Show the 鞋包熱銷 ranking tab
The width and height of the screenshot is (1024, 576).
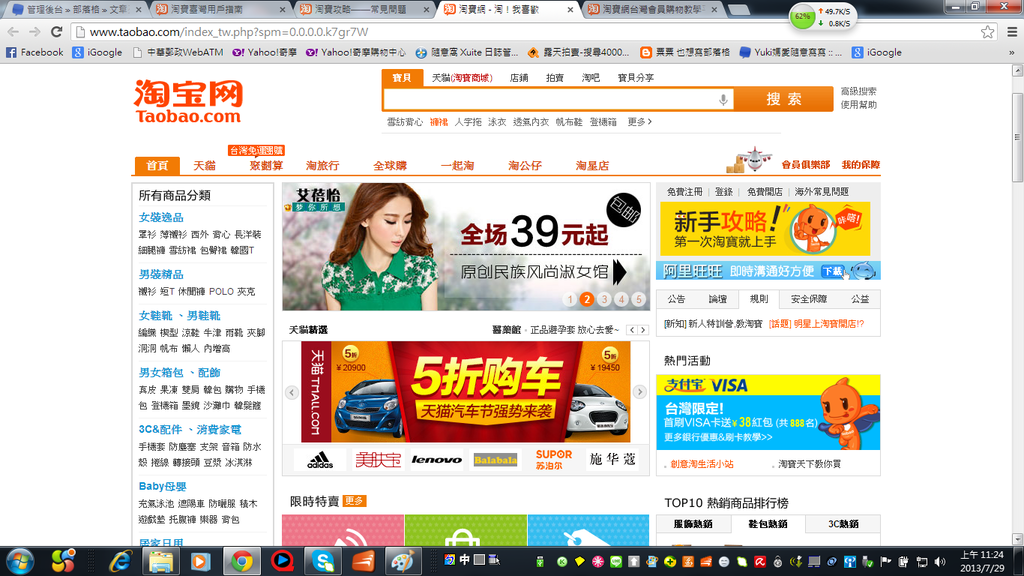point(767,524)
